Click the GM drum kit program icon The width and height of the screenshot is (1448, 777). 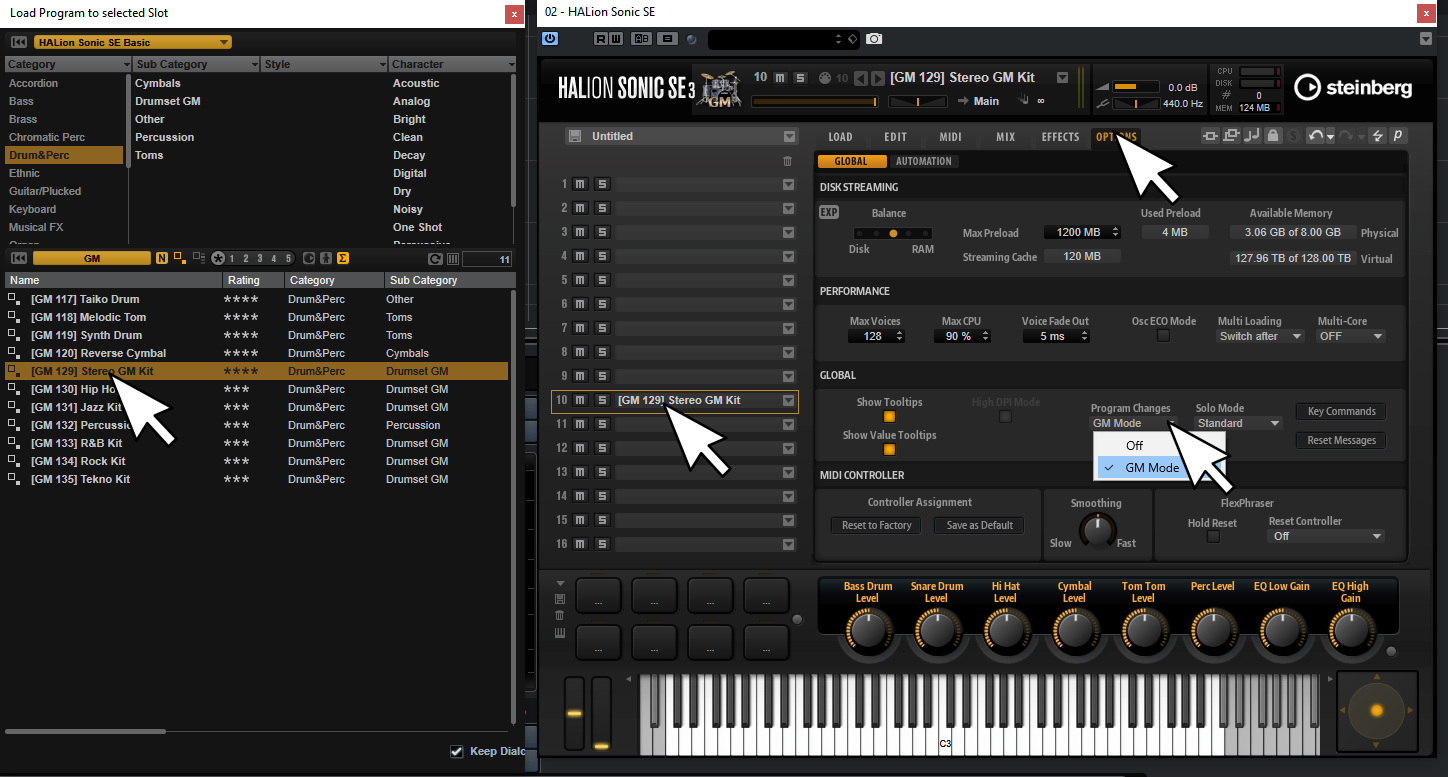(x=720, y=88)
